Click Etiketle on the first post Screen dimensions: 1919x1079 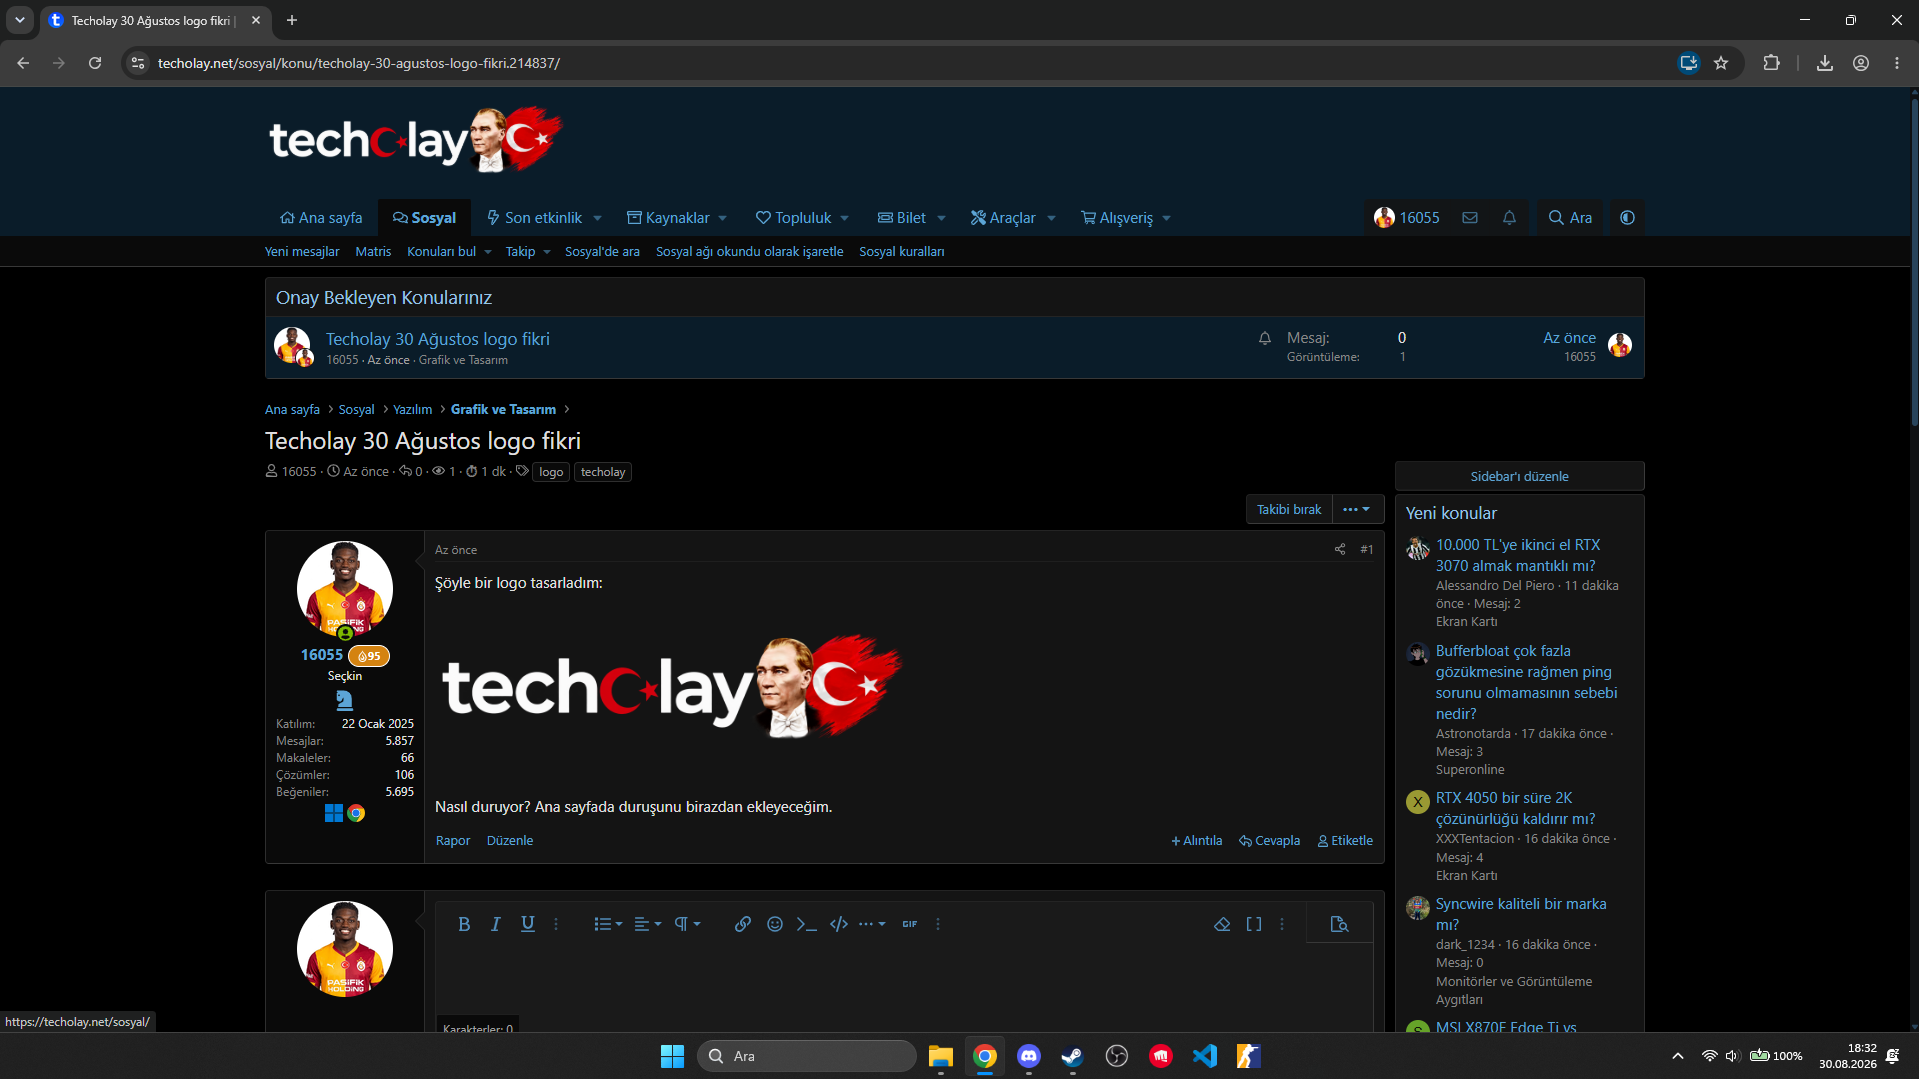coord(1345,840)
